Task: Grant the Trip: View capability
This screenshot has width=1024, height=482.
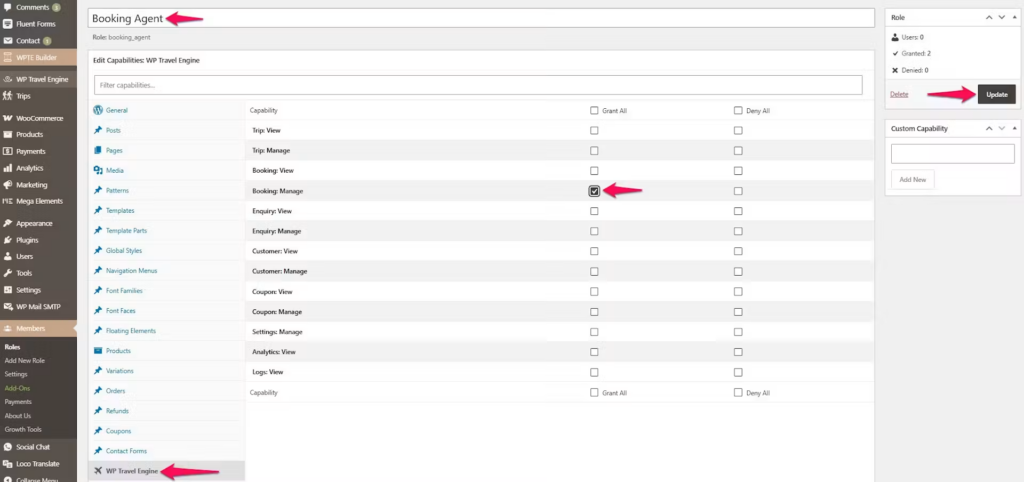Action: pos(594,131)
